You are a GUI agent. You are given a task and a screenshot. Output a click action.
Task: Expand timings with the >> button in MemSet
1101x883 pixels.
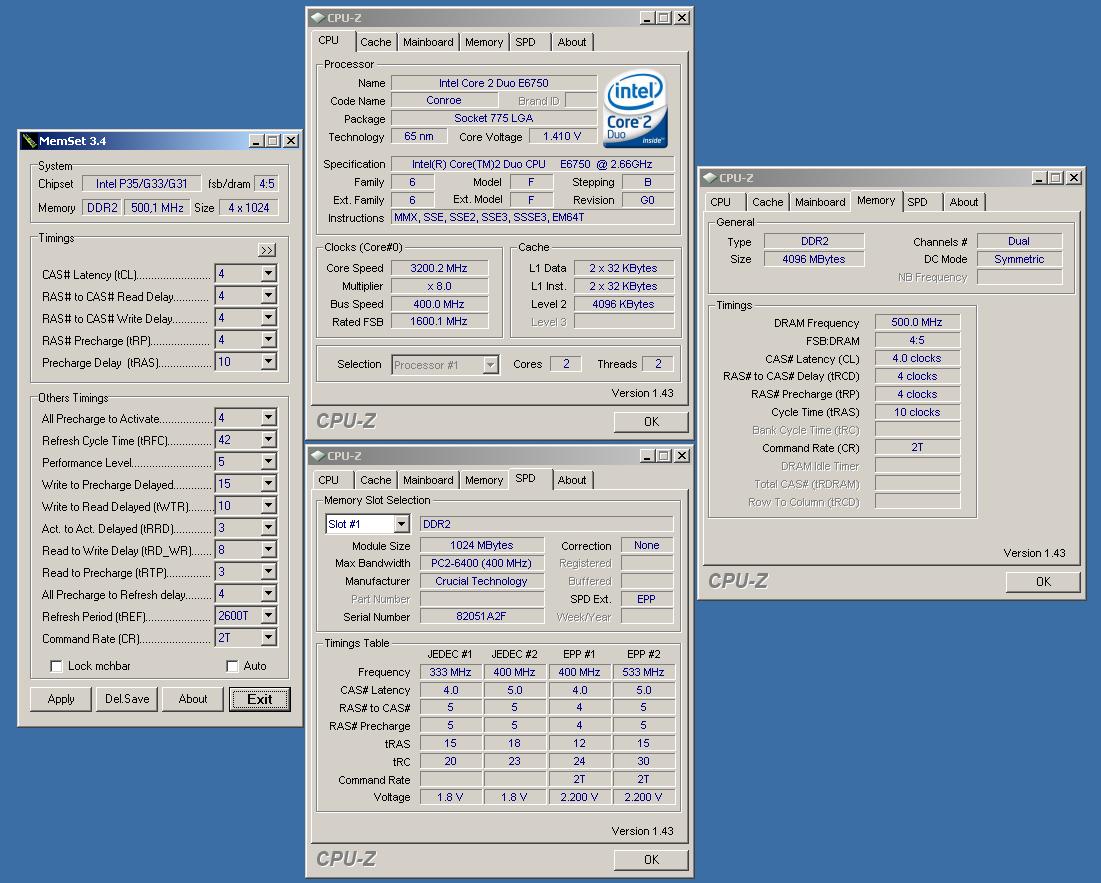(267, 251)
